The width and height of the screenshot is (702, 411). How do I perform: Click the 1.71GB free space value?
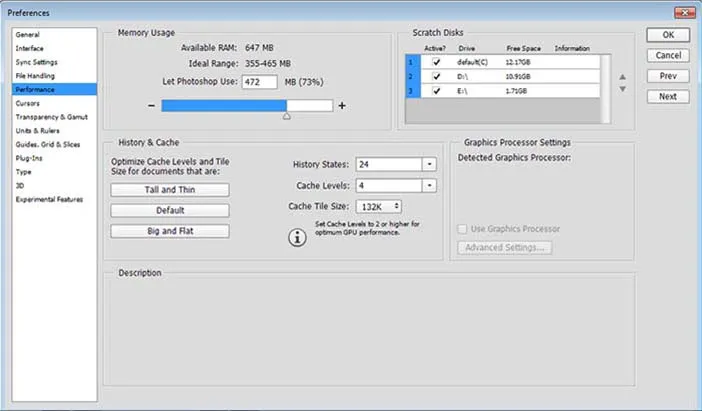tap(516, 91)
